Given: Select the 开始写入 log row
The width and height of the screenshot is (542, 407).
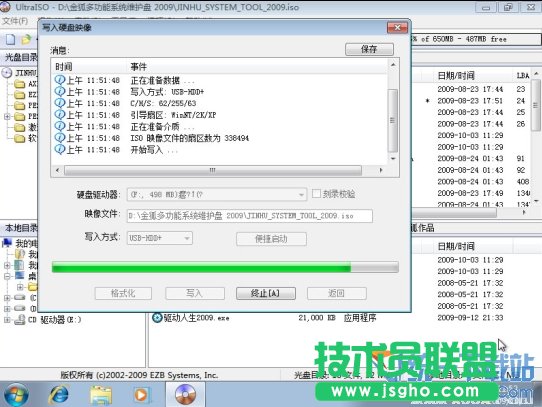Looking at the screenshot, I should pos(220,150).
